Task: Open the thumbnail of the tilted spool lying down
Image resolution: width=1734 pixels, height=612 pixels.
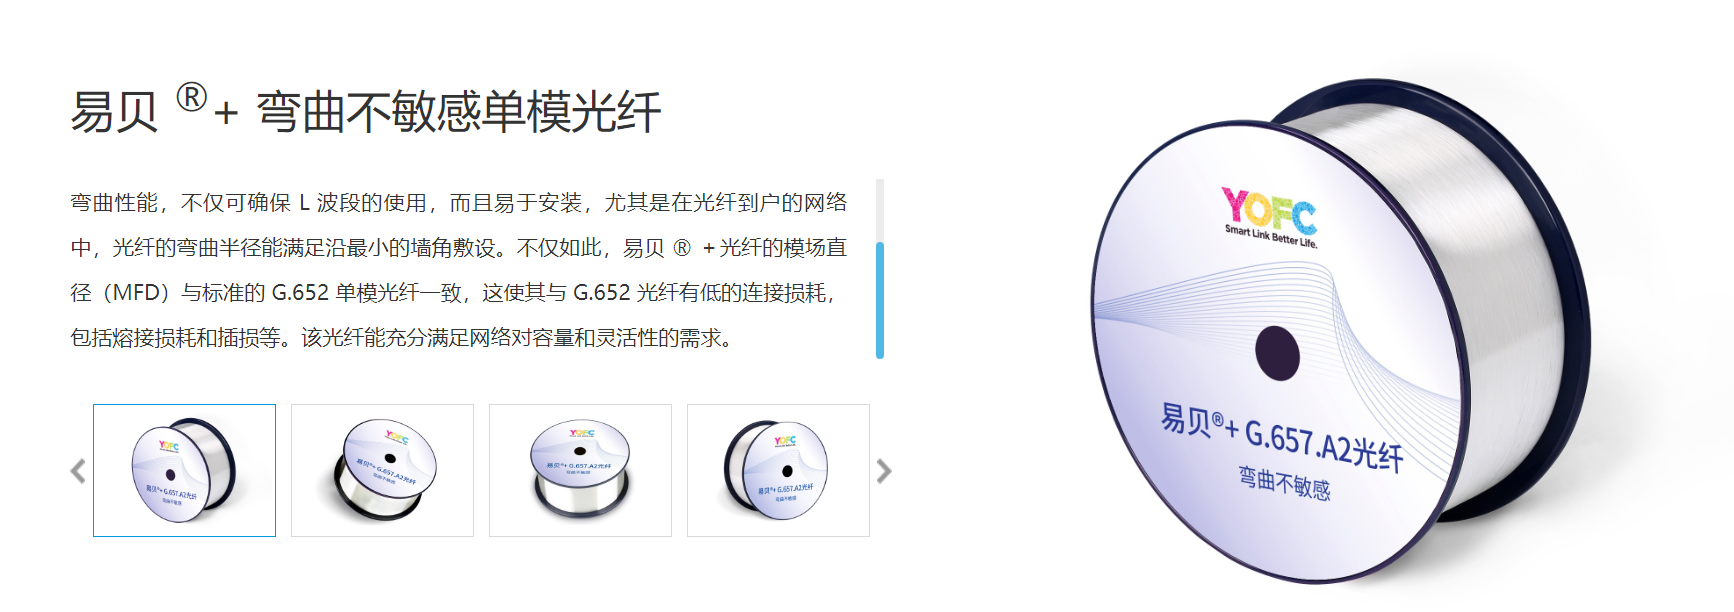Action: [x=382, y=470]
